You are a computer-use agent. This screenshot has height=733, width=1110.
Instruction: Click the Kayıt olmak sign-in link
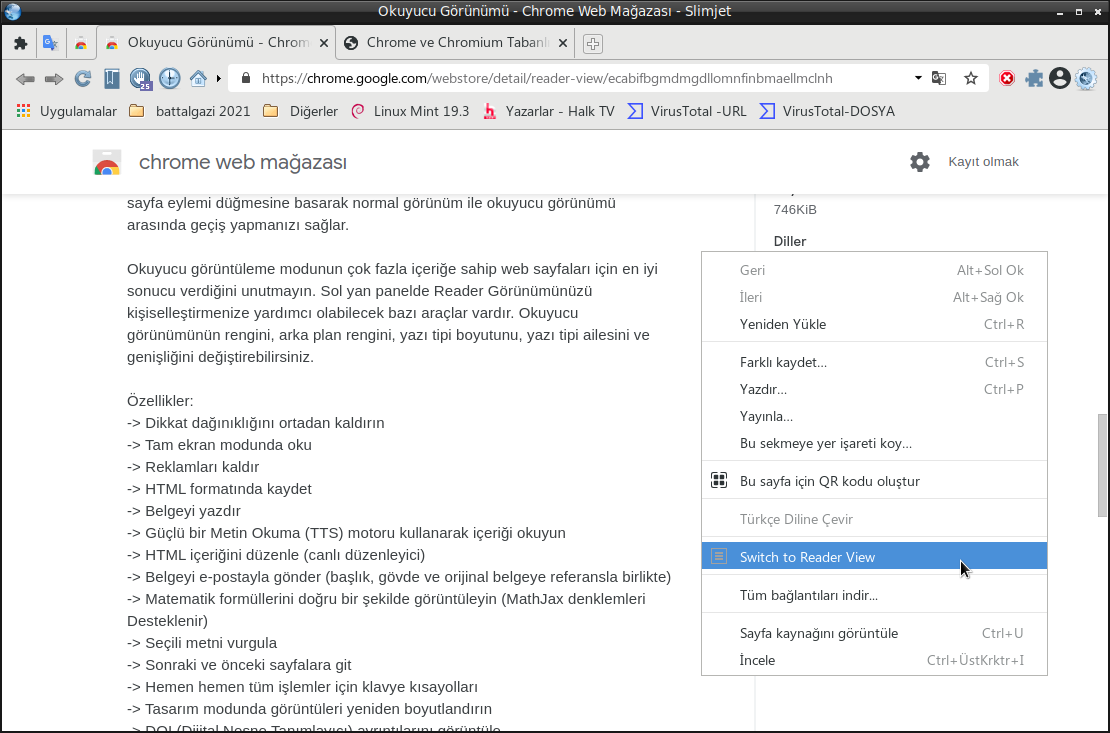tap(983, 161)
